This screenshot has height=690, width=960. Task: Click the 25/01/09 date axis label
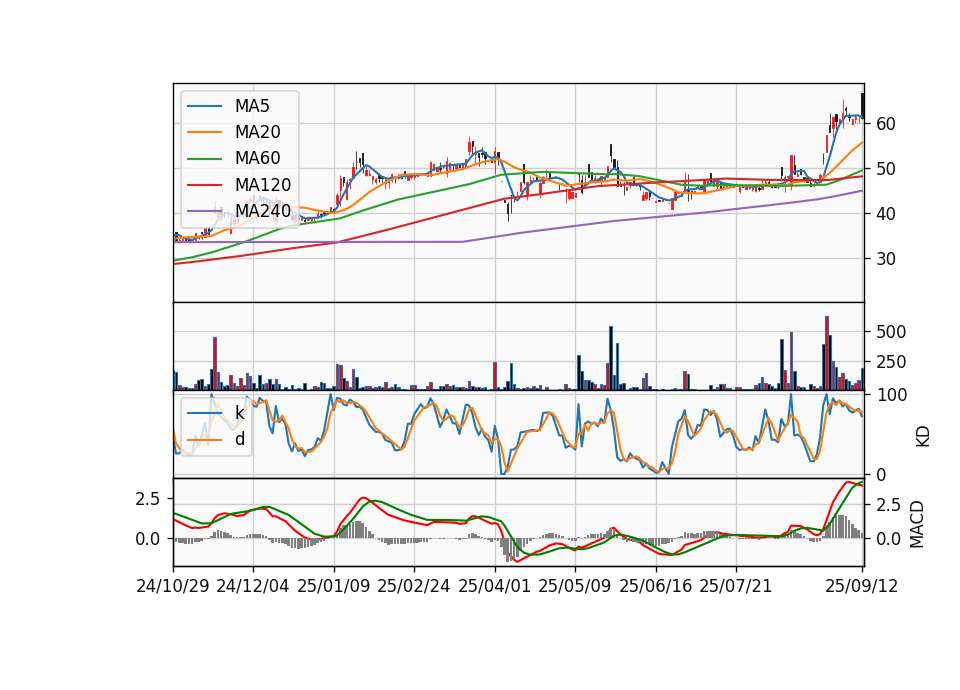[334, 586]
